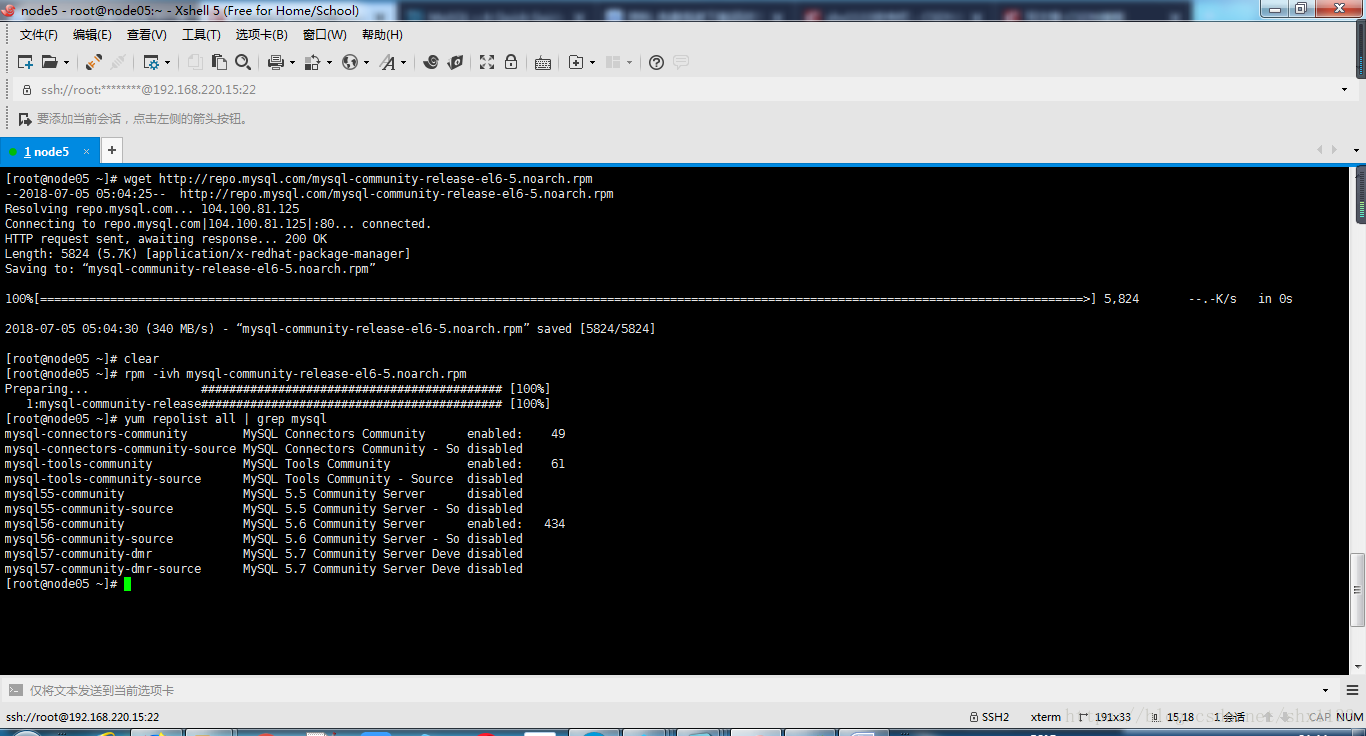The height and width of the screenshot is (736, 1366).
Task: Expand the globe encoding dropdown arrow
Action: tap(366, 62)
